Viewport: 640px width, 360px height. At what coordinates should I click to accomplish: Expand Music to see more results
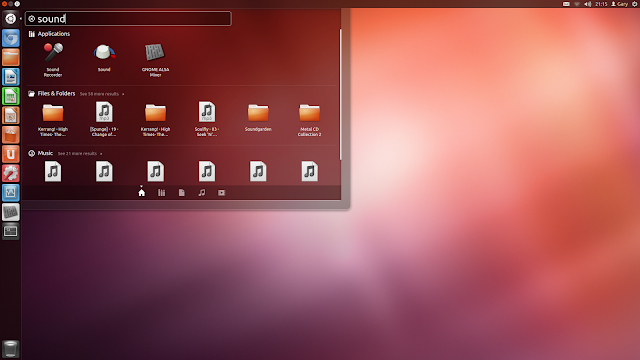tap(80, 153)
